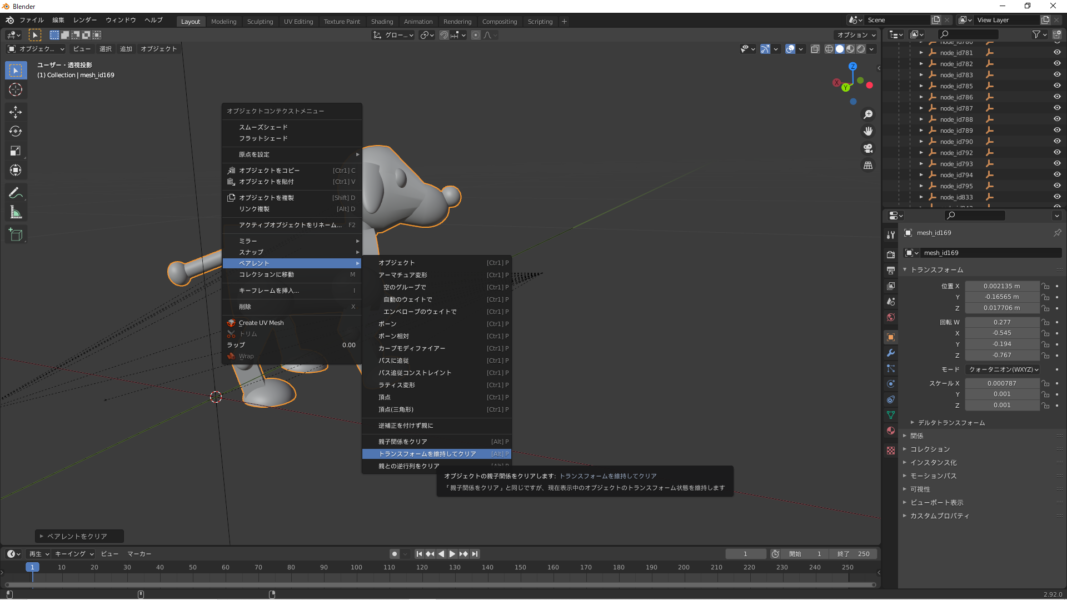Switch to the Modeling workspace tab

coord(223,21)
